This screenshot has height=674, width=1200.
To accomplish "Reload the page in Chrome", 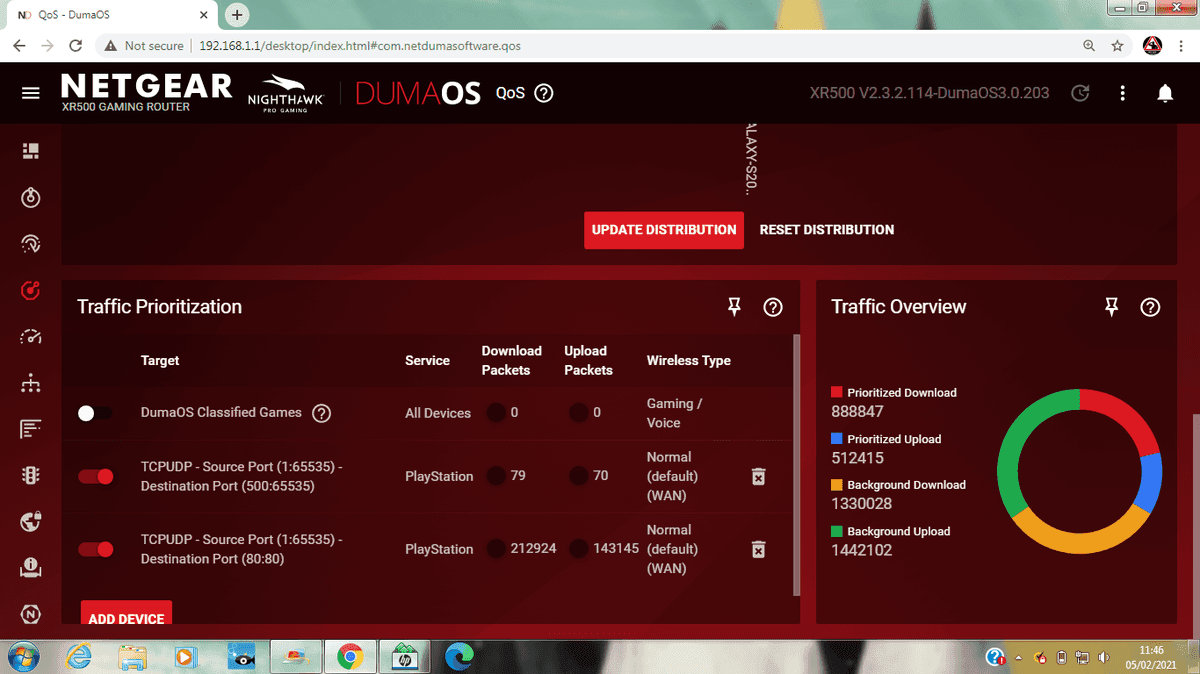I will click(x=75, y=46).
